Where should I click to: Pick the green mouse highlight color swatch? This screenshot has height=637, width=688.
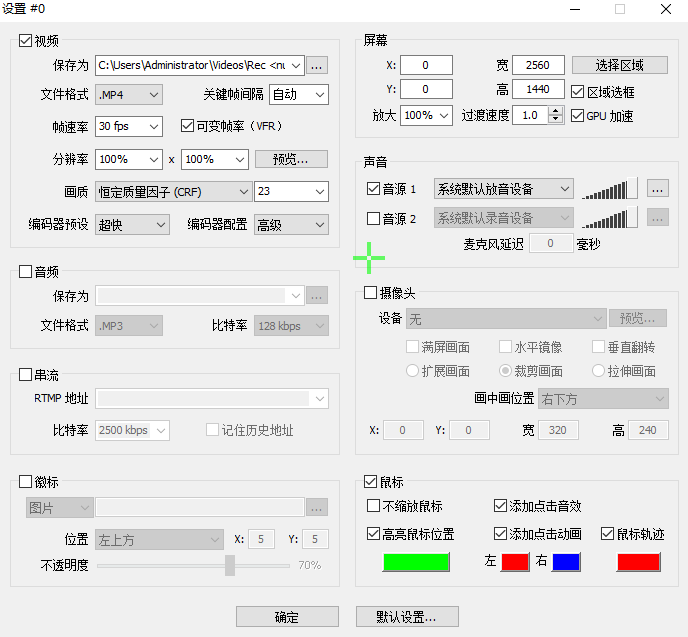[418, 562]
